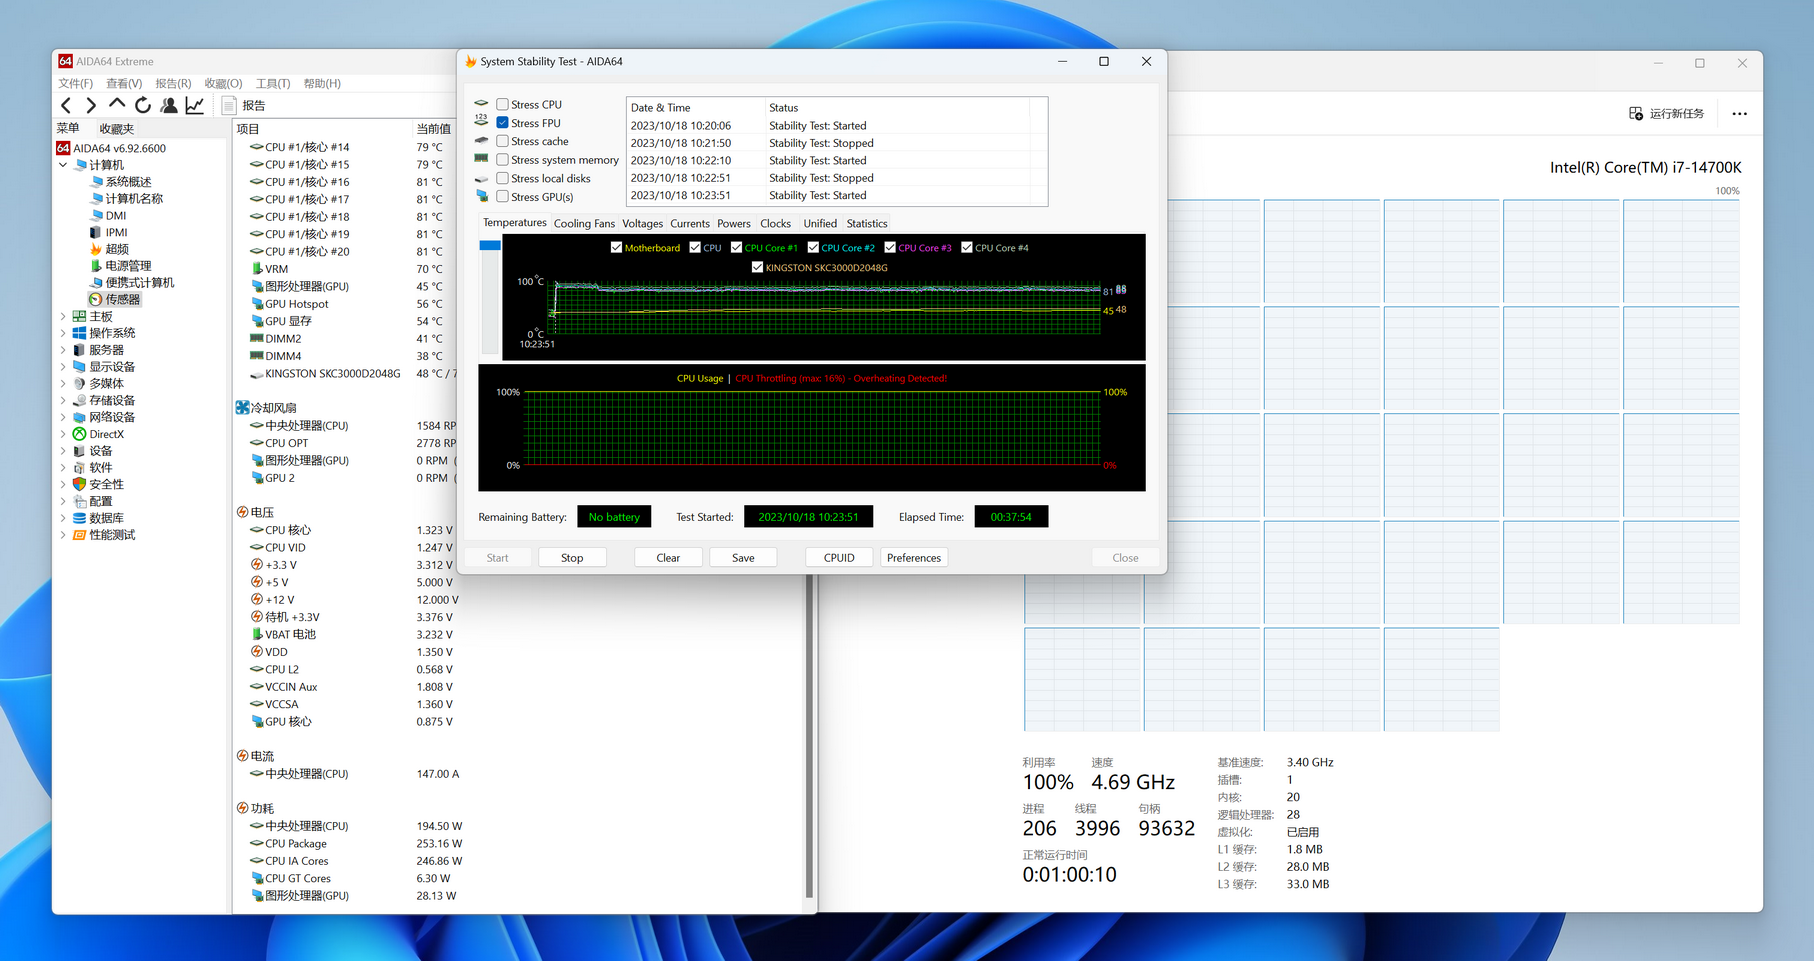The width and height of the screenshot is (1814, 961).
Task: Click the report page icon in AIDA64 toolbar
Action: (229, 105)
